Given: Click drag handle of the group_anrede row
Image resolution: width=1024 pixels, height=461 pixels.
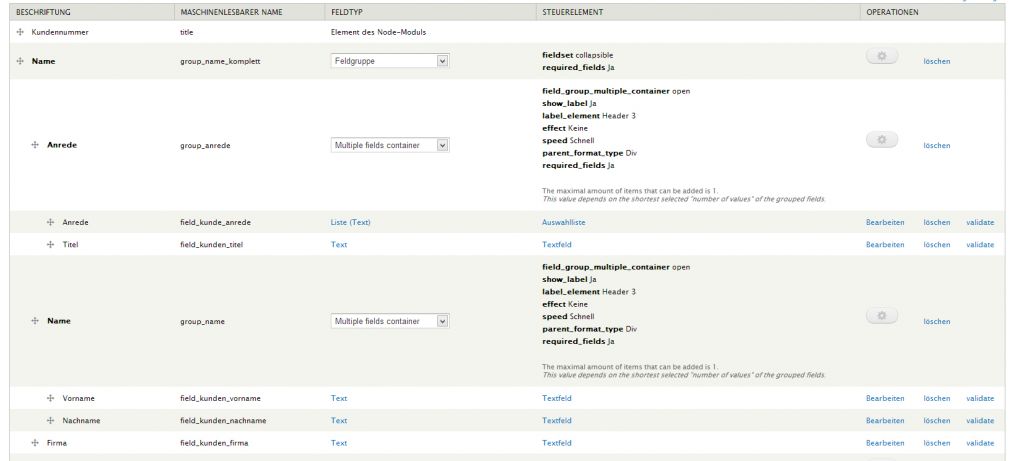Looking at the screenshot, I should tap(36, 145).
